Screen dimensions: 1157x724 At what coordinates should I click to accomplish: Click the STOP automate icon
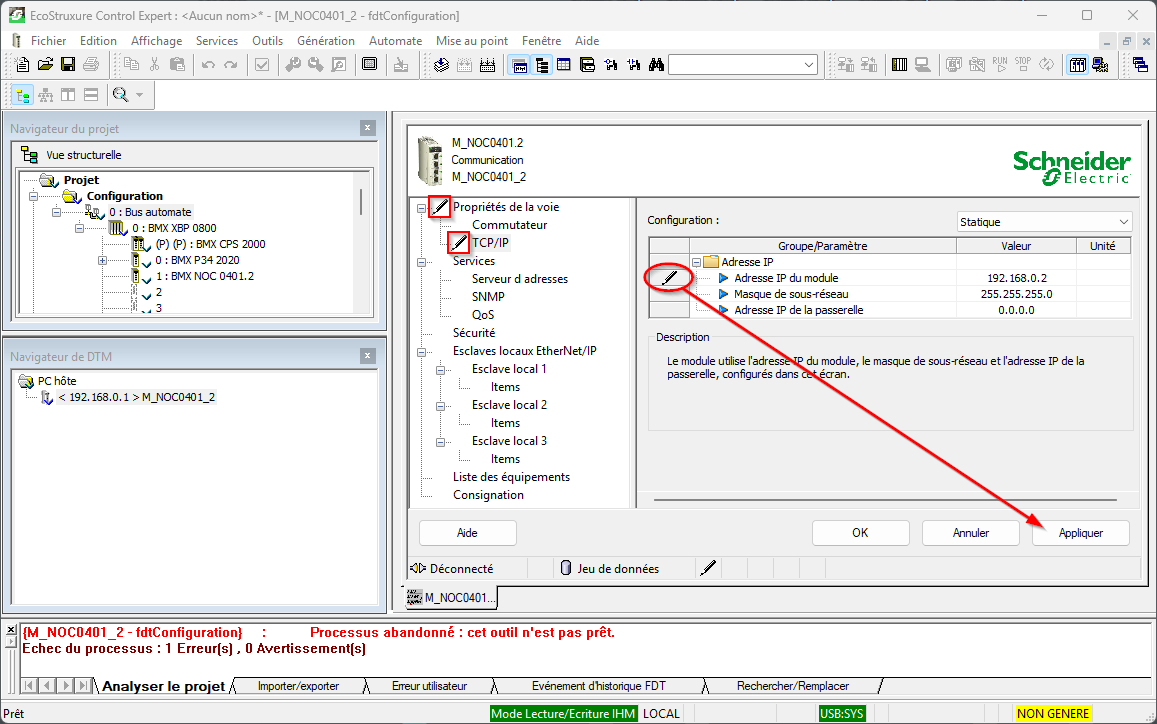click(1023, 65)
